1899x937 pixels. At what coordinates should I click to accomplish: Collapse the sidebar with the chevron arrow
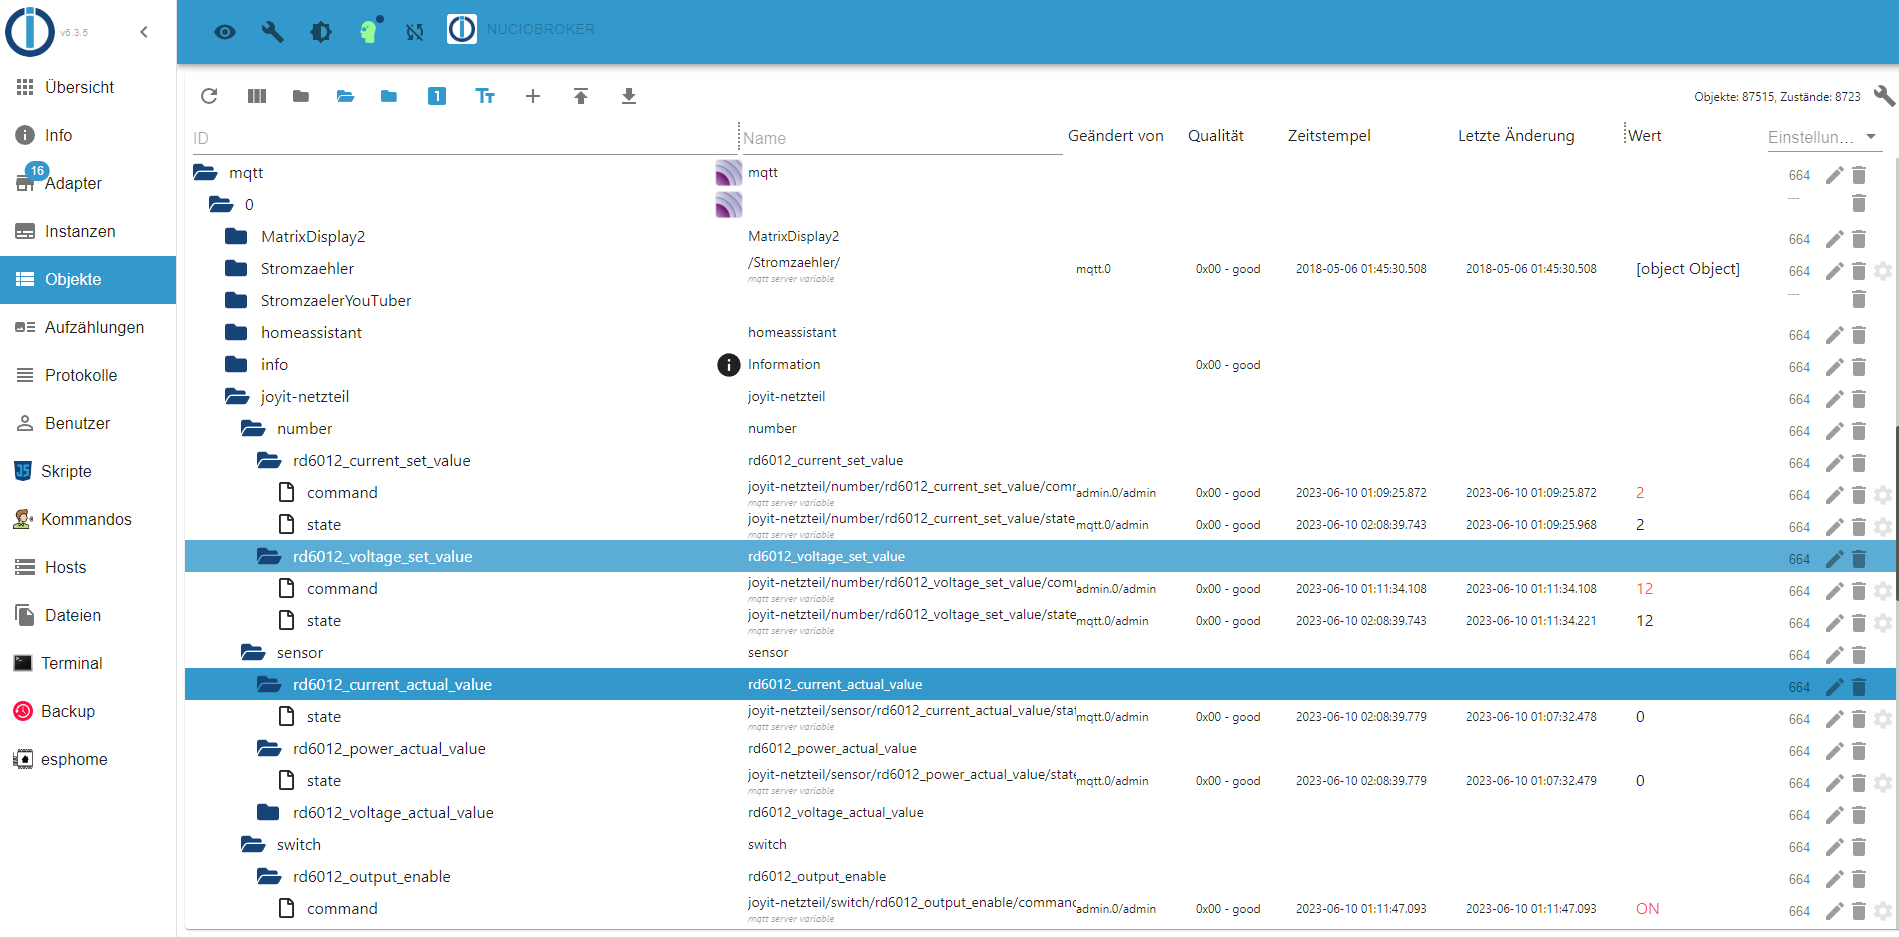click(x=144, y=32)
